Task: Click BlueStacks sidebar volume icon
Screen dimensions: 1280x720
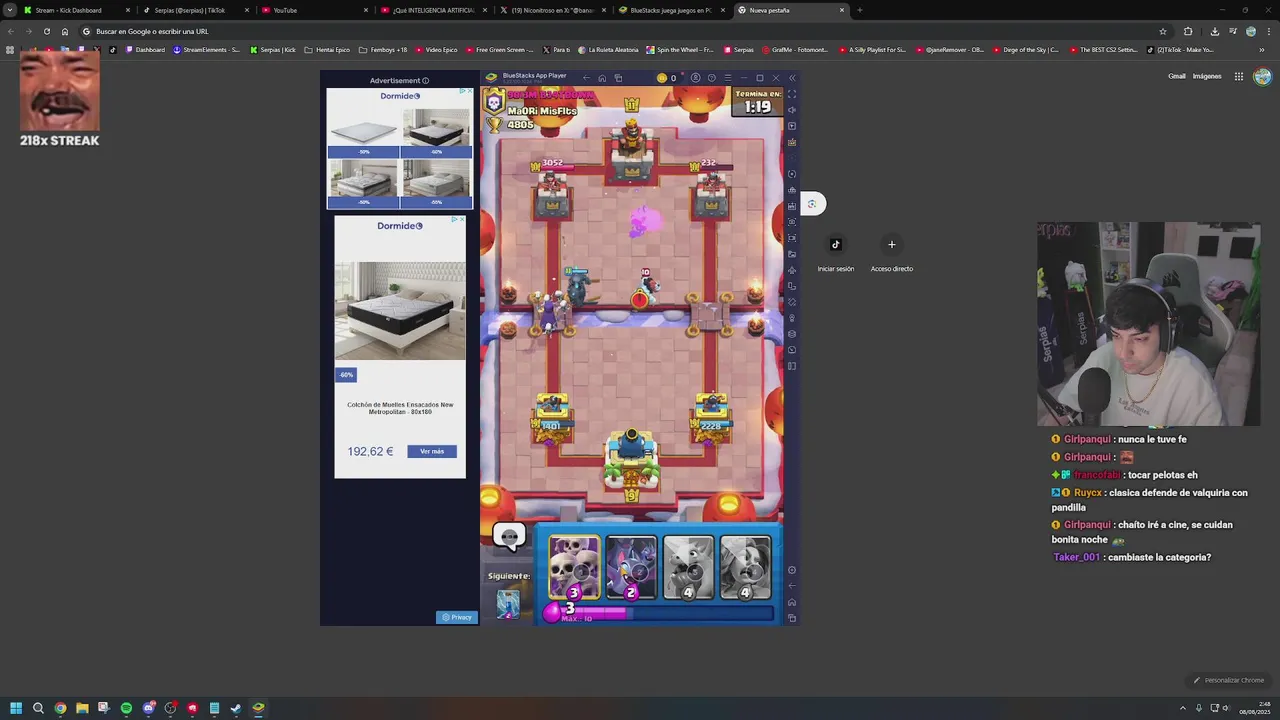Action: [792, 110]
